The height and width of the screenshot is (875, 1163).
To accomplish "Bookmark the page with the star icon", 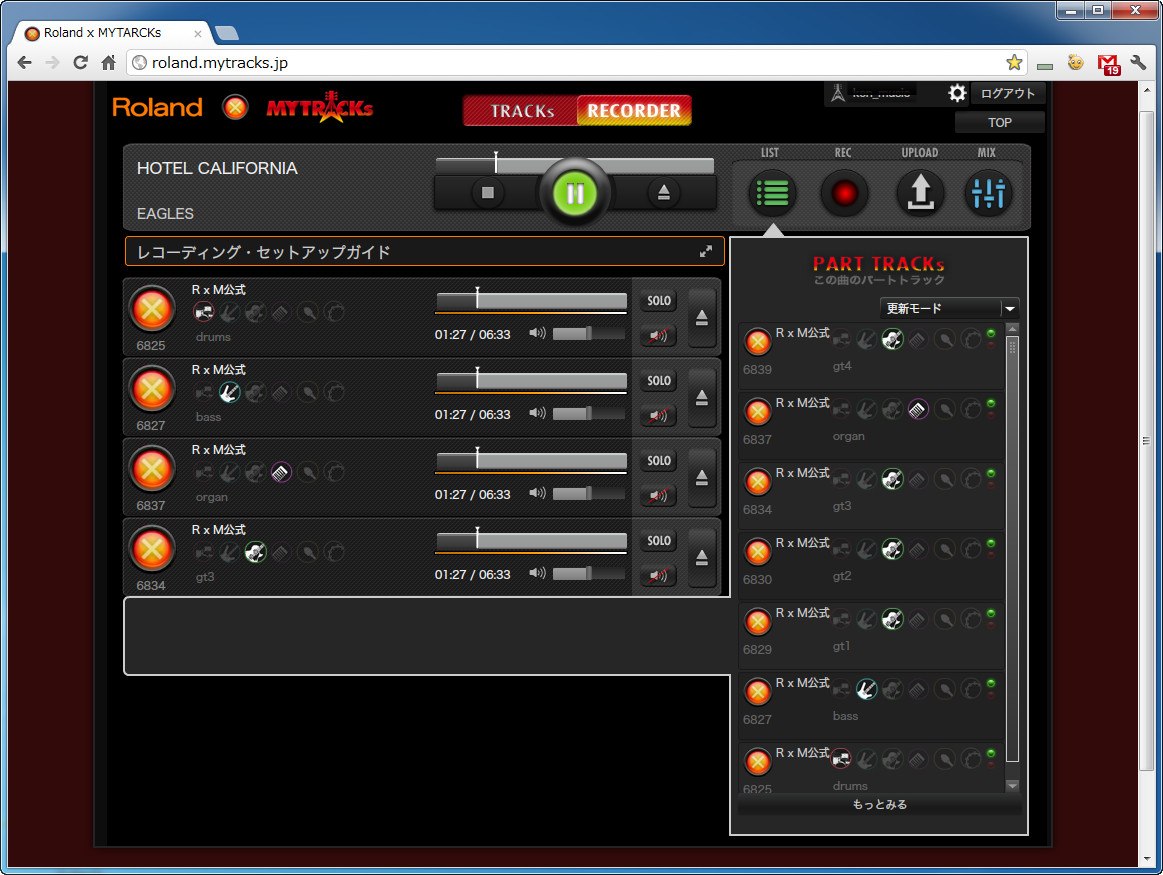I will pos(1014,62).
